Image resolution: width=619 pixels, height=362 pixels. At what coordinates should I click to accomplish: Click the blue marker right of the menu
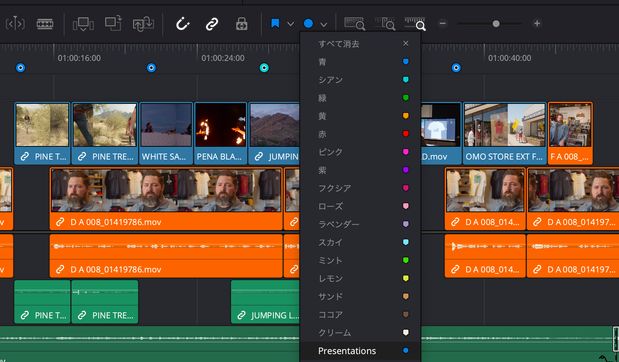[456, 68]
